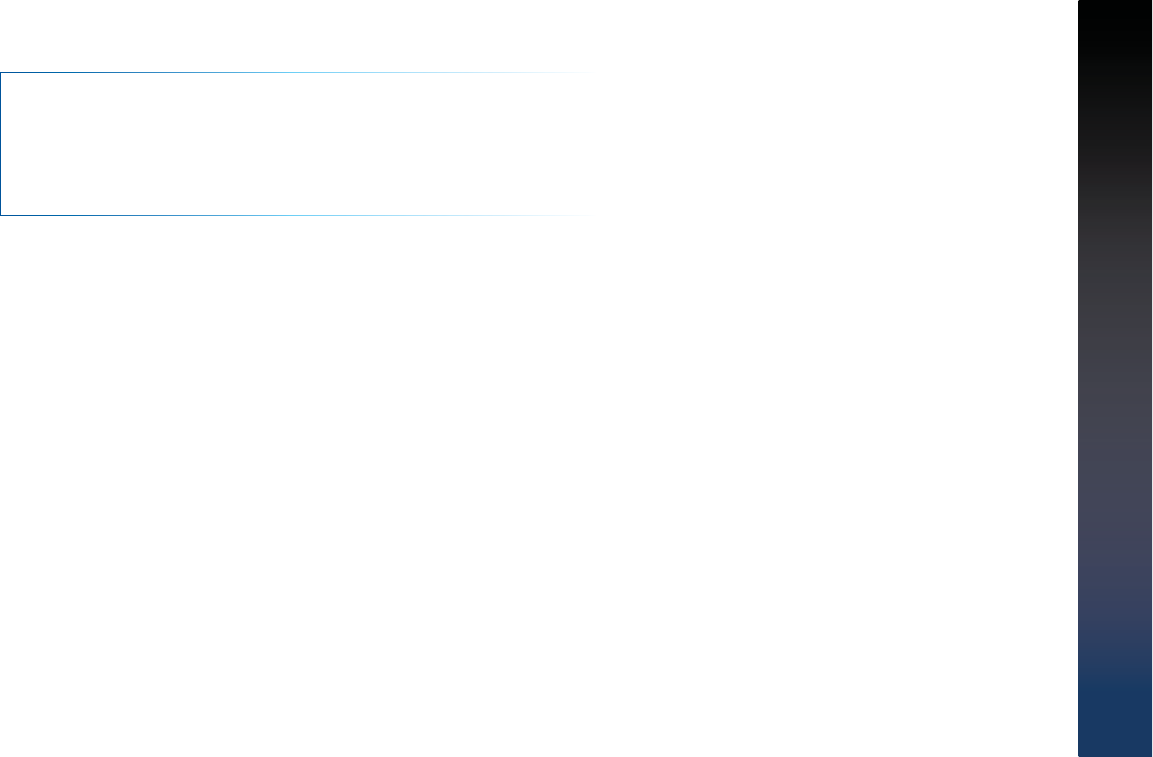The width and height of the screenshot is (1153, 757).
Task: Select the dark gradient sidebar panel
Action: tap(1115, 378)
